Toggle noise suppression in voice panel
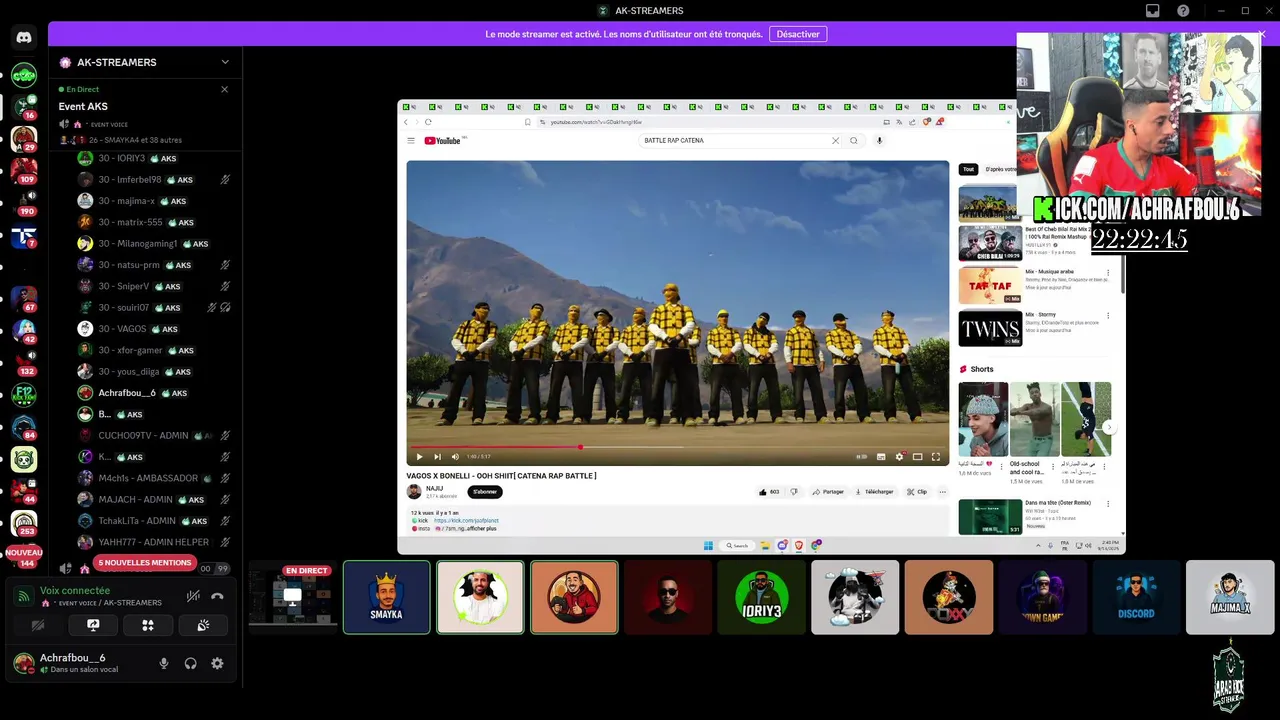This screenshot has height=720, width=1280. tap(193, 596)
